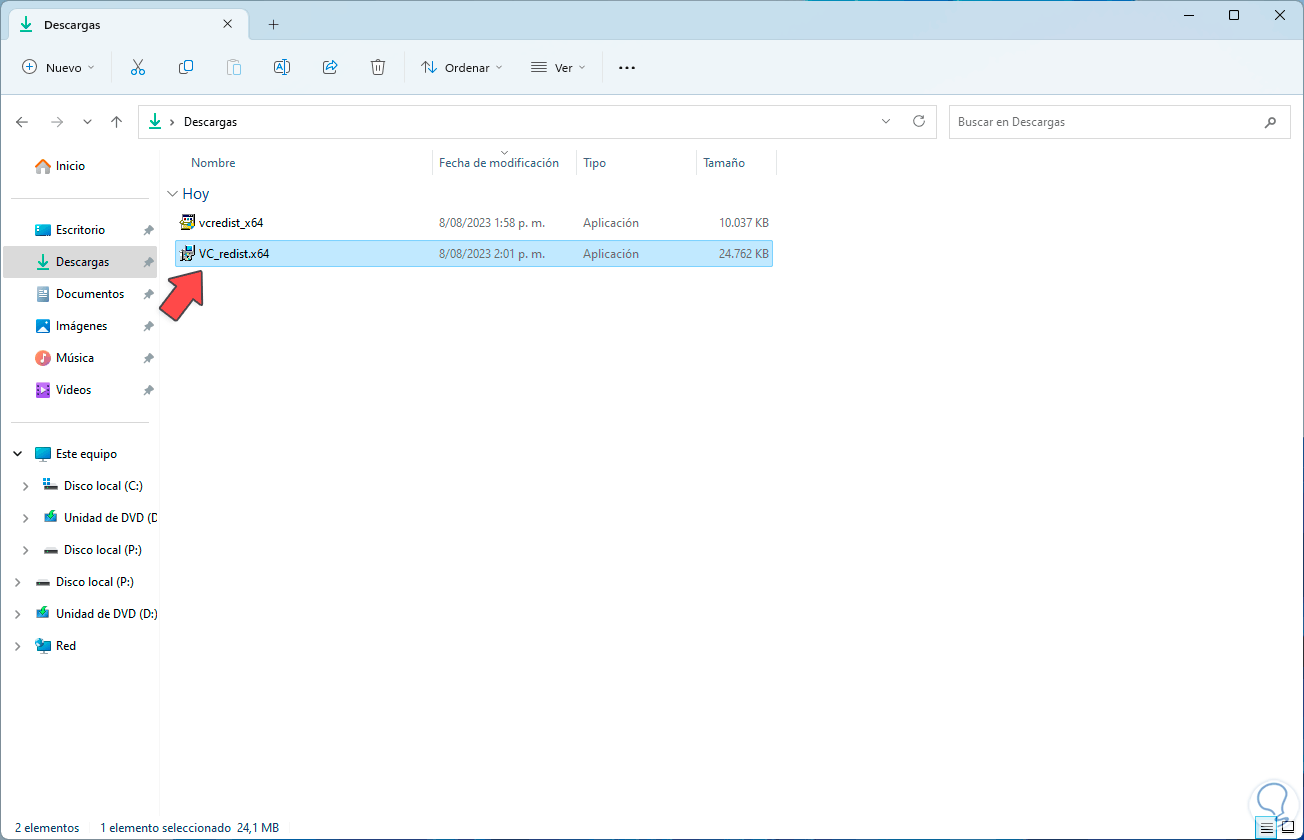This screenshot has width=1304, height=840.
Task: Open the Ver dropdown menu
Action: pyautogui.click(x=557, y=68)
